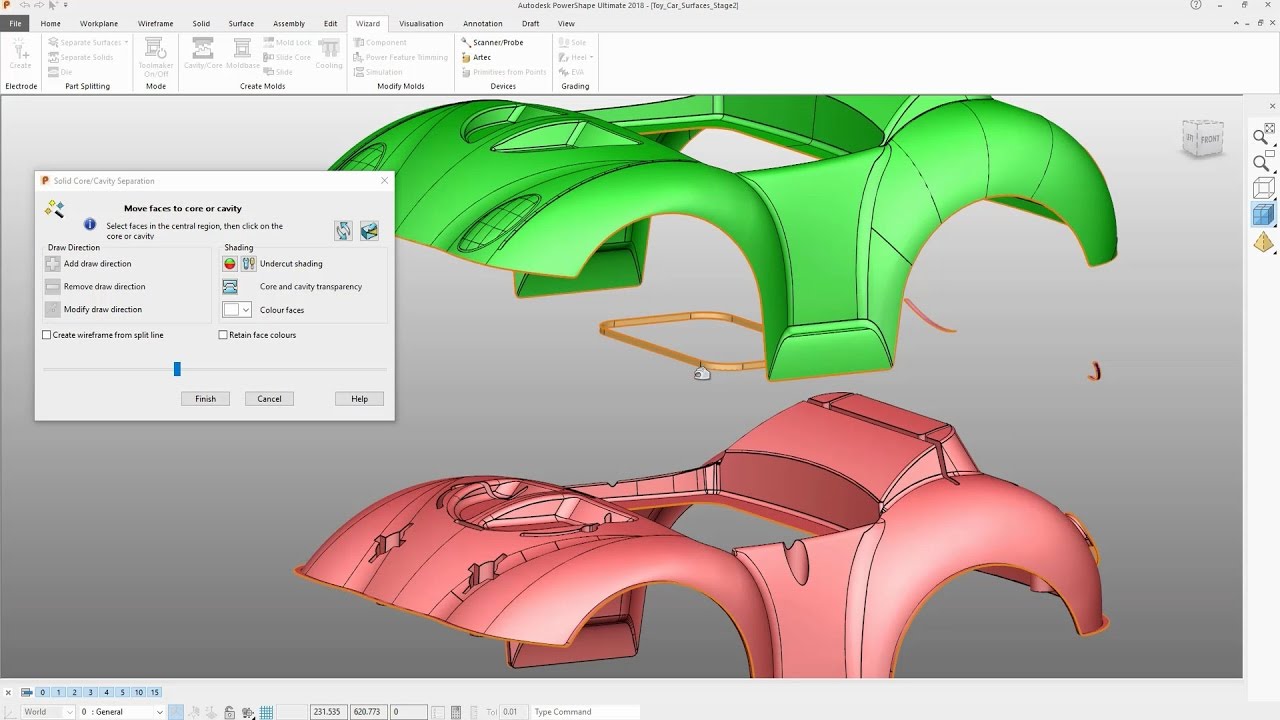The height and width of the screenshot is (720, 1280).
Task: Open the World workplane dropdown
Action: pyautogui.click(x=48, y=712)
